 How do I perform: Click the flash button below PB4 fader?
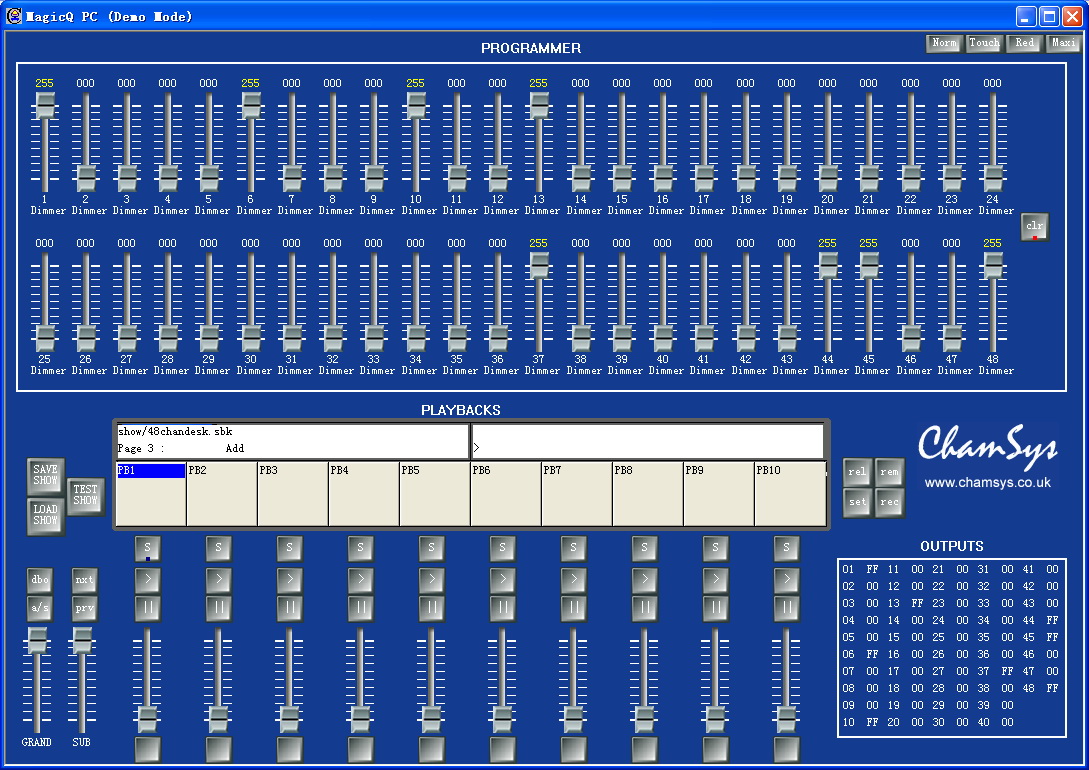(360, 749)
